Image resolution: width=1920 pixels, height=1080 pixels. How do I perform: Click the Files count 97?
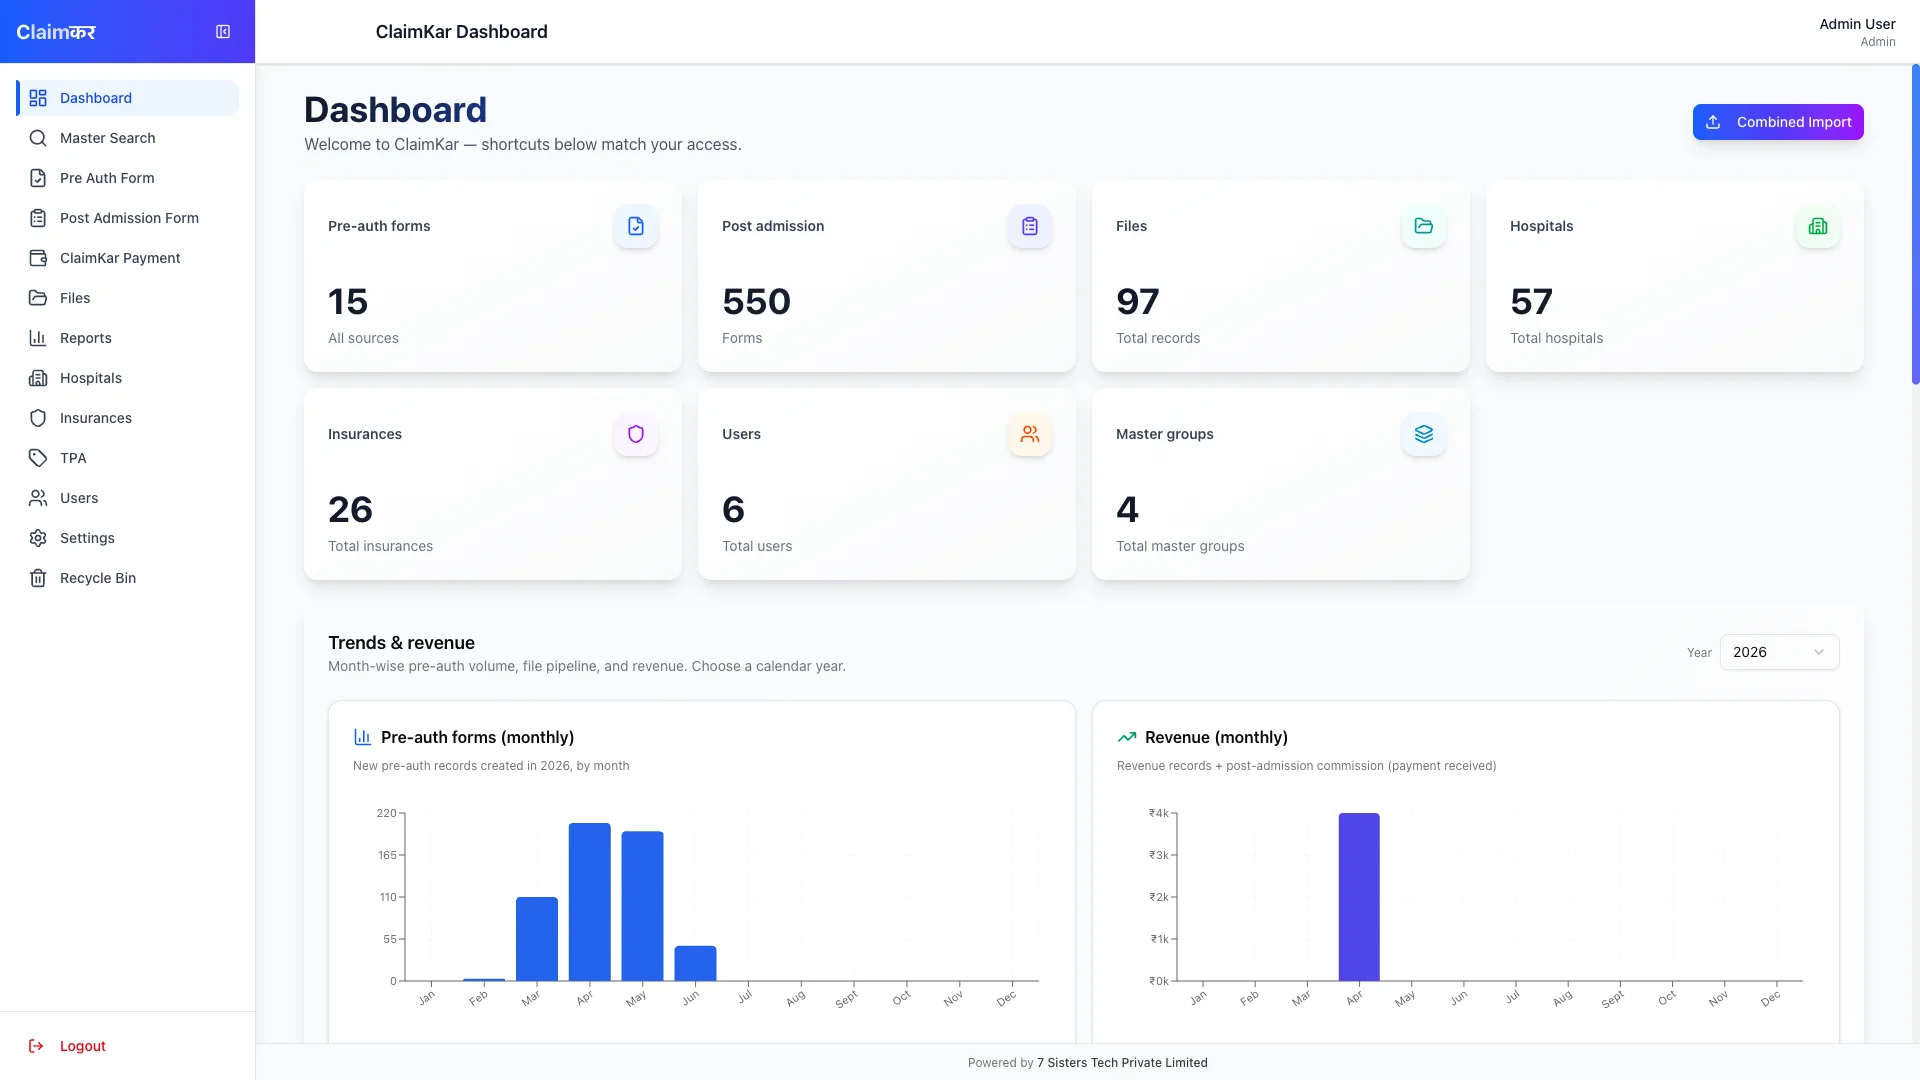pos(1138,301)
